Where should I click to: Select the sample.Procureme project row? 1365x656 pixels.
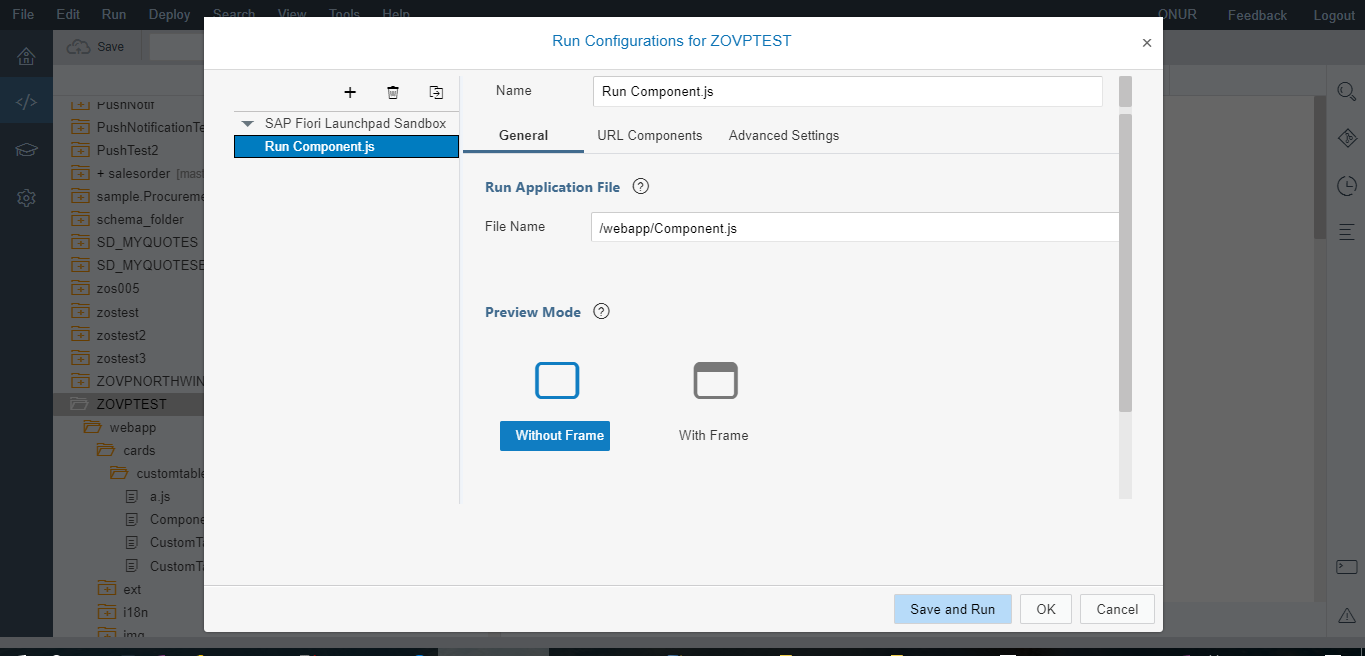pos(129,196)
